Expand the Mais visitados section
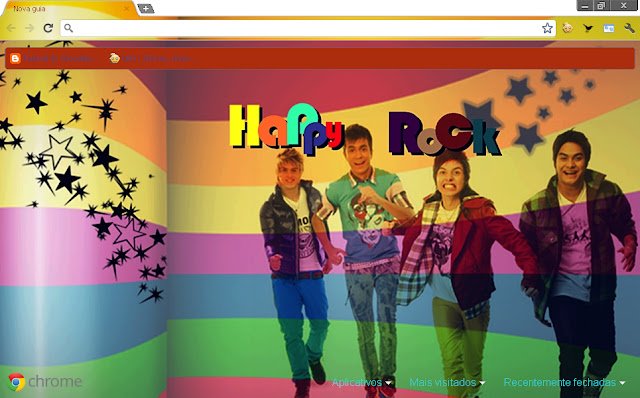 (447, 382)
